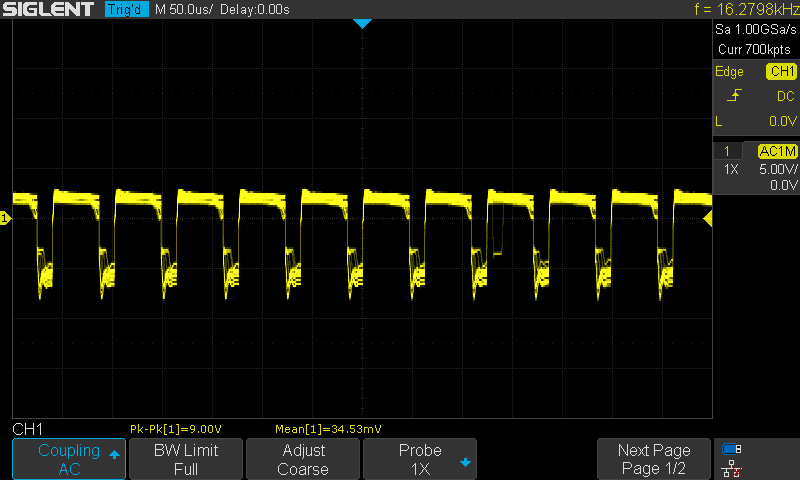Expand the Probe 1X attenuation menu
This screenshot has width=800, height=480.
click(420, 459)
